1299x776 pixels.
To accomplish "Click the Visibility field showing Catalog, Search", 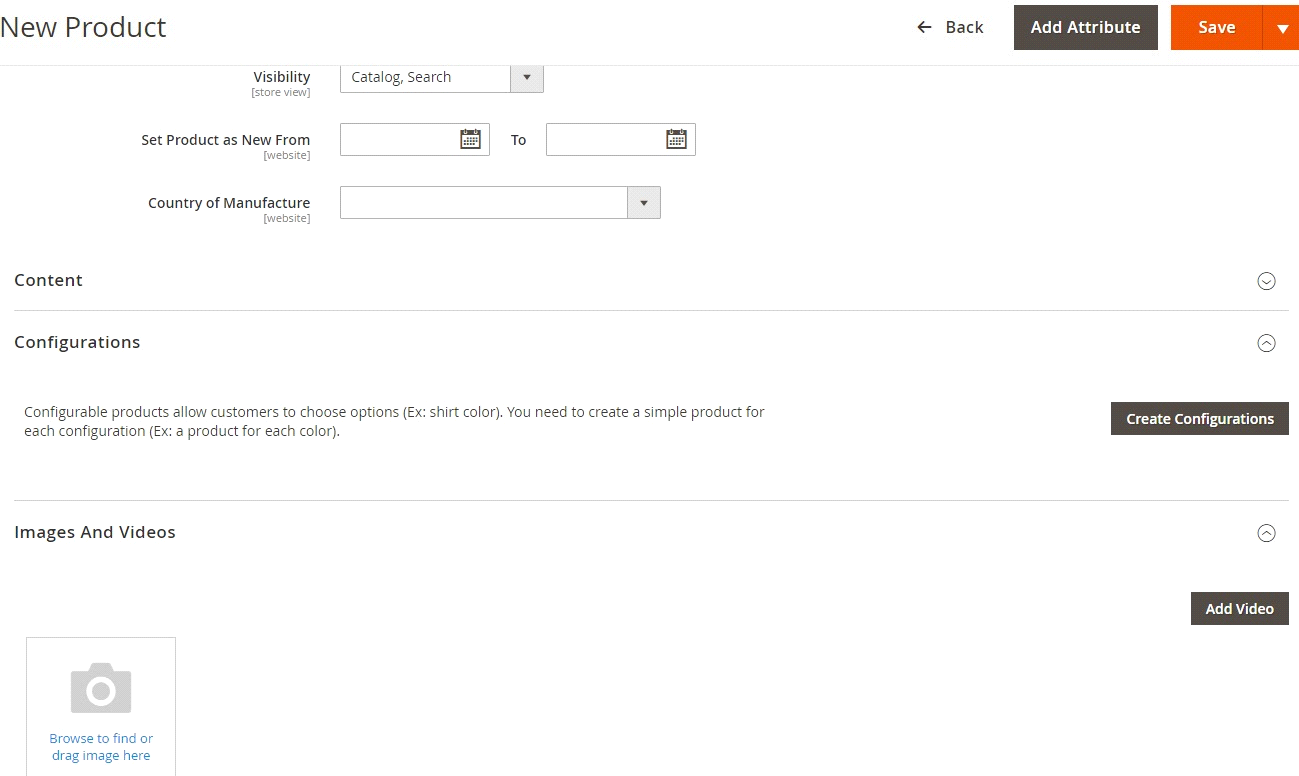I will pyautogui.click(x=425, y=77).
